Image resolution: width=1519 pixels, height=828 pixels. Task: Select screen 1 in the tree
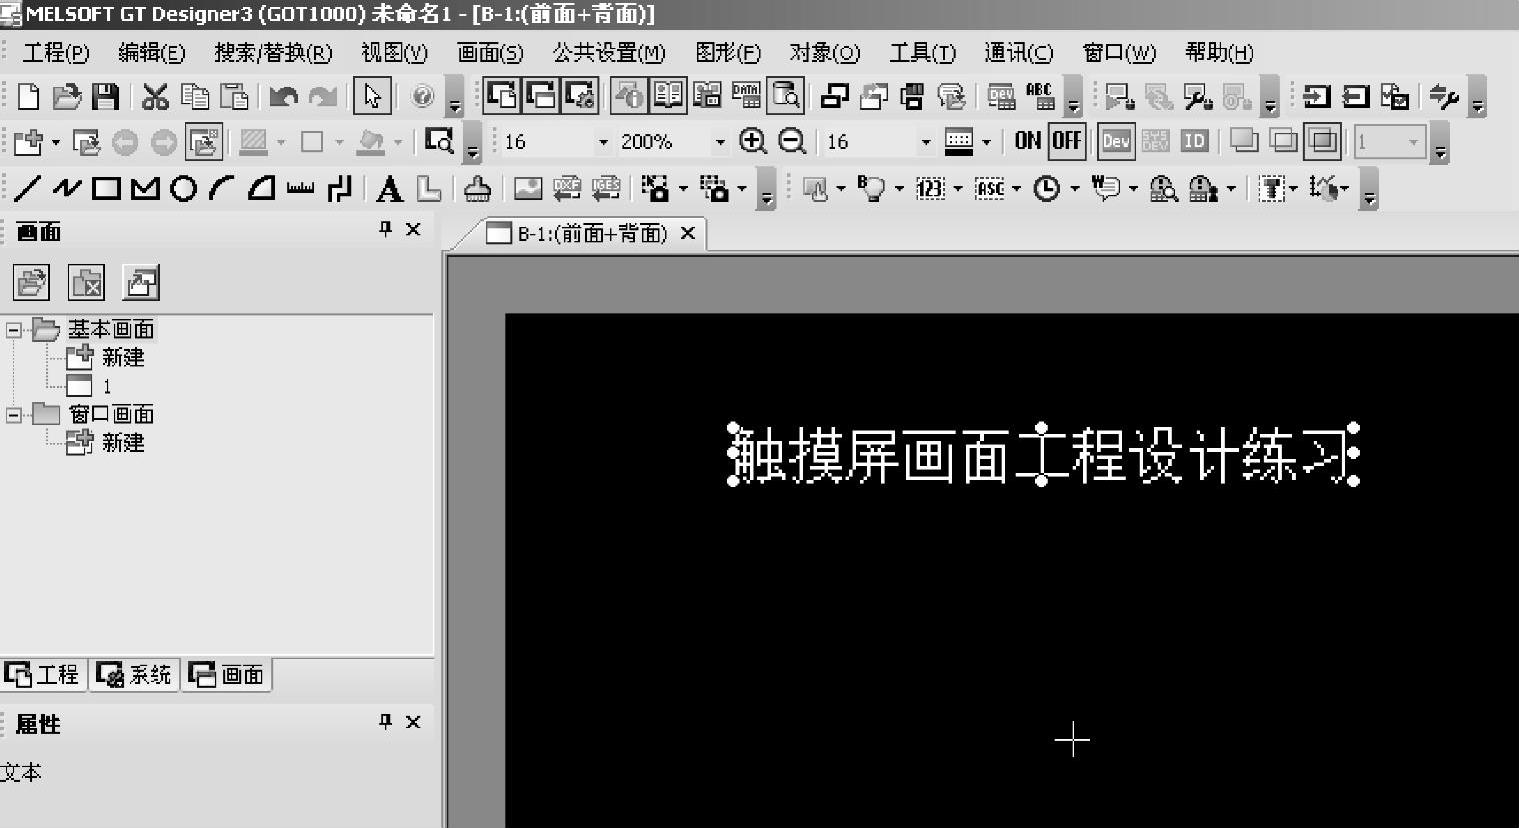(x=106, y=386)
